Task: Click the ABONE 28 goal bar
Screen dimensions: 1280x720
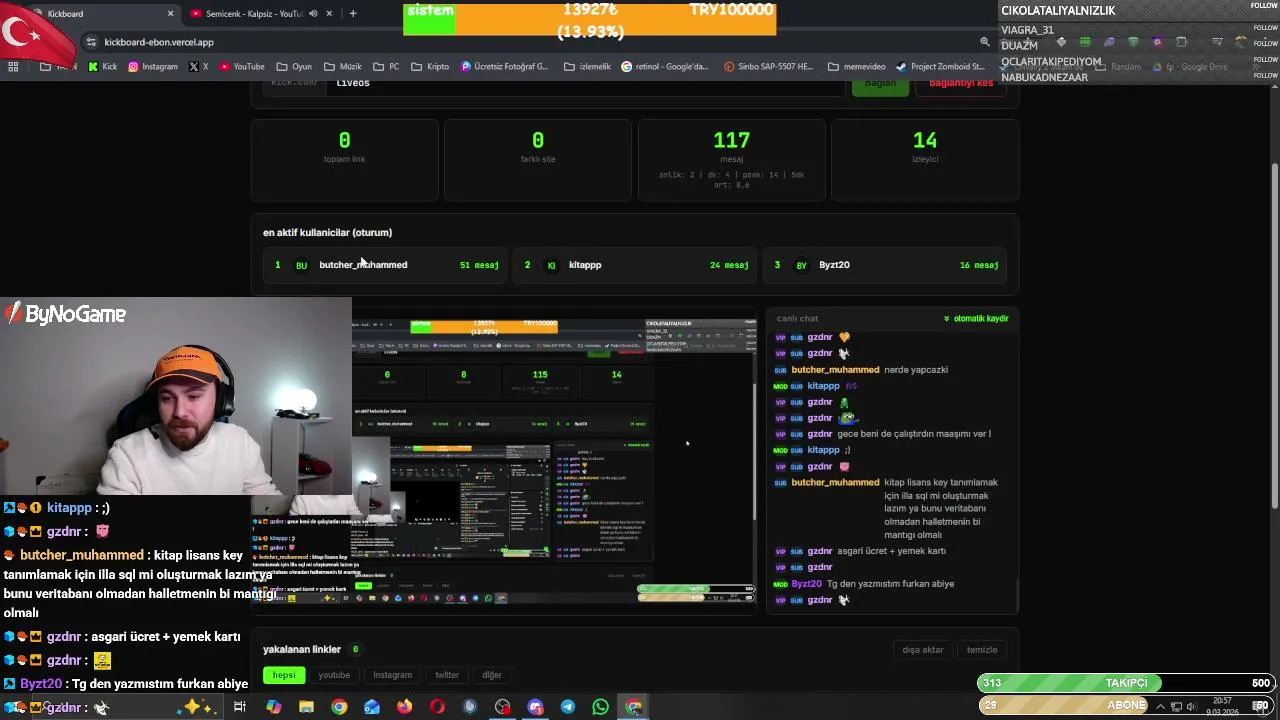Action: click(1126, 706)
